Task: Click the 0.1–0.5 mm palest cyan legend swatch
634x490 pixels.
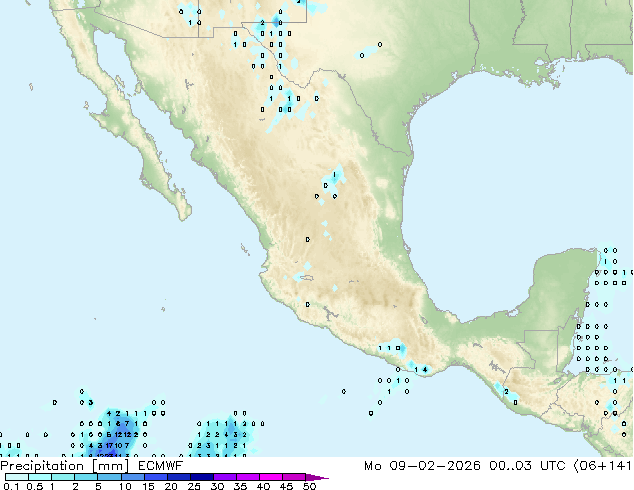Action: (17, 477)
